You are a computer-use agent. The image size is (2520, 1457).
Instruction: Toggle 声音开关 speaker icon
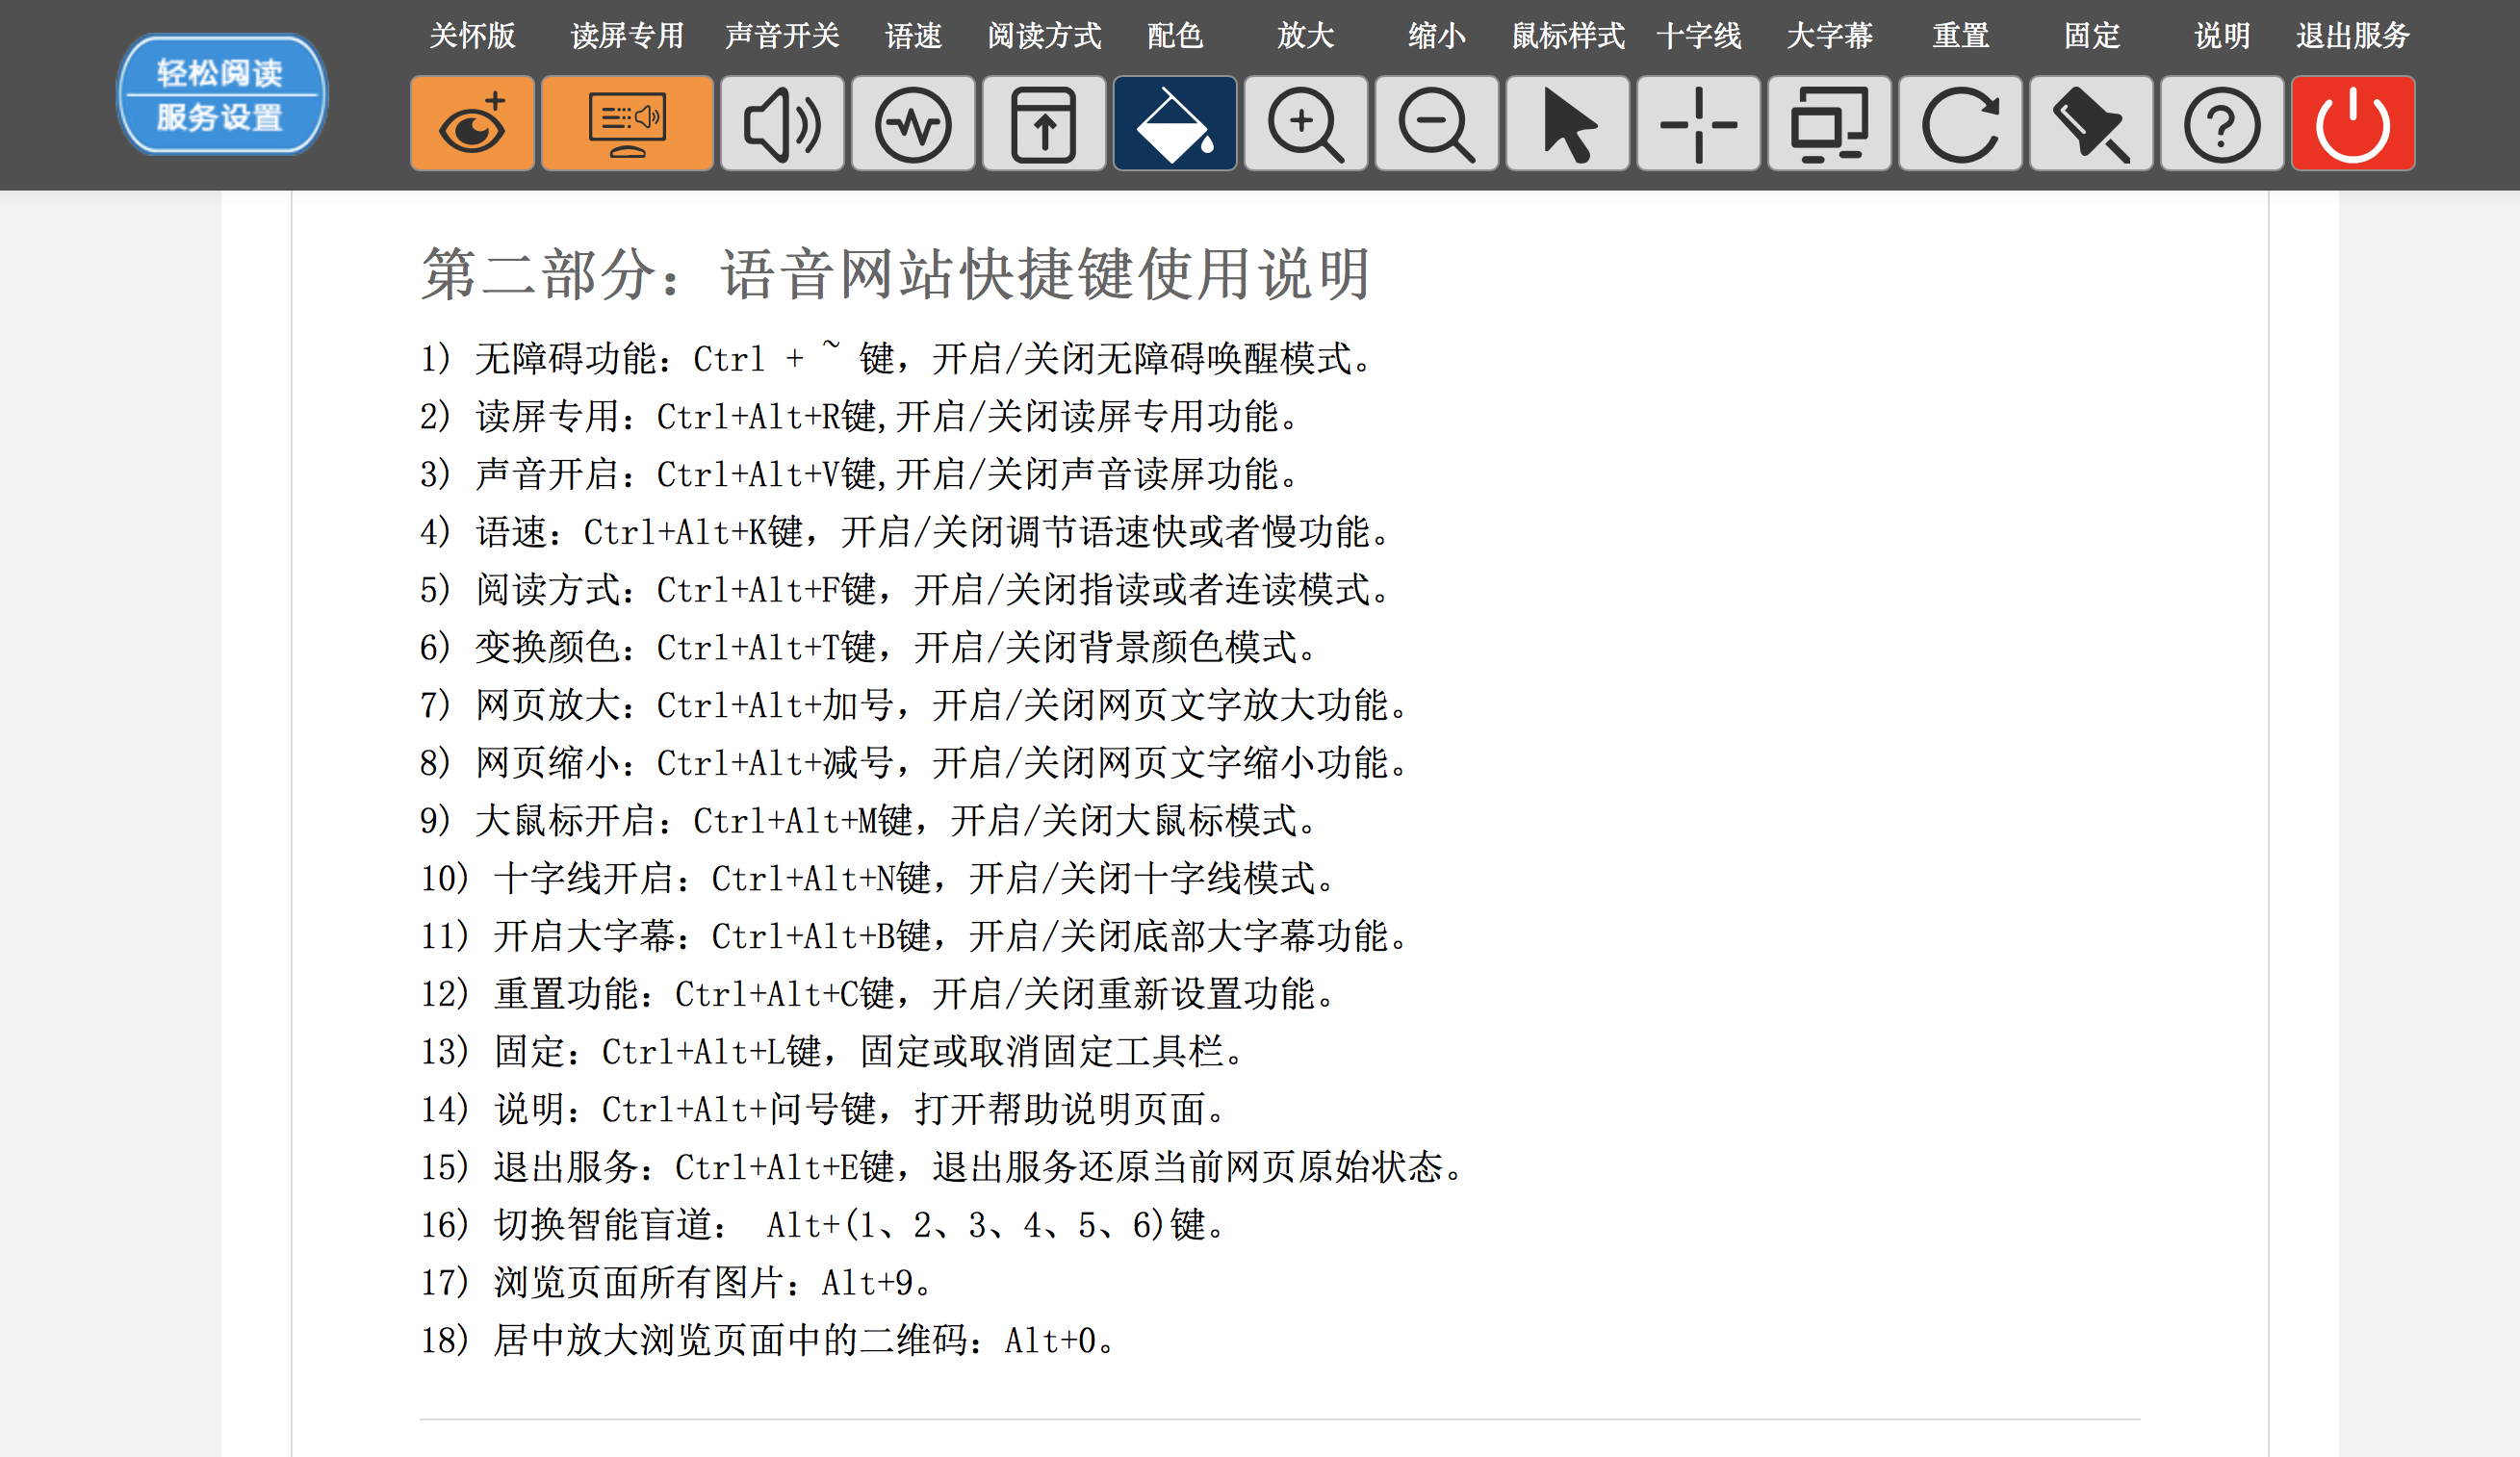coord(782,124)
